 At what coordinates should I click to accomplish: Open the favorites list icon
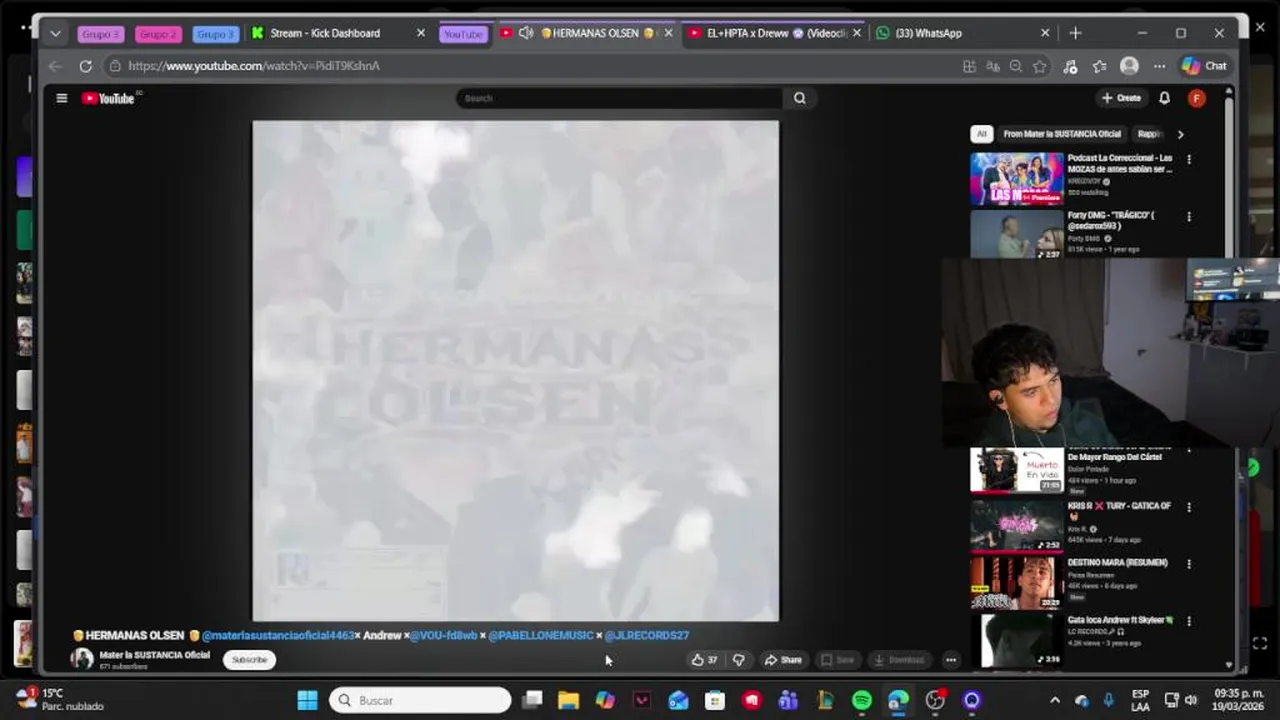coord(1100,66)
